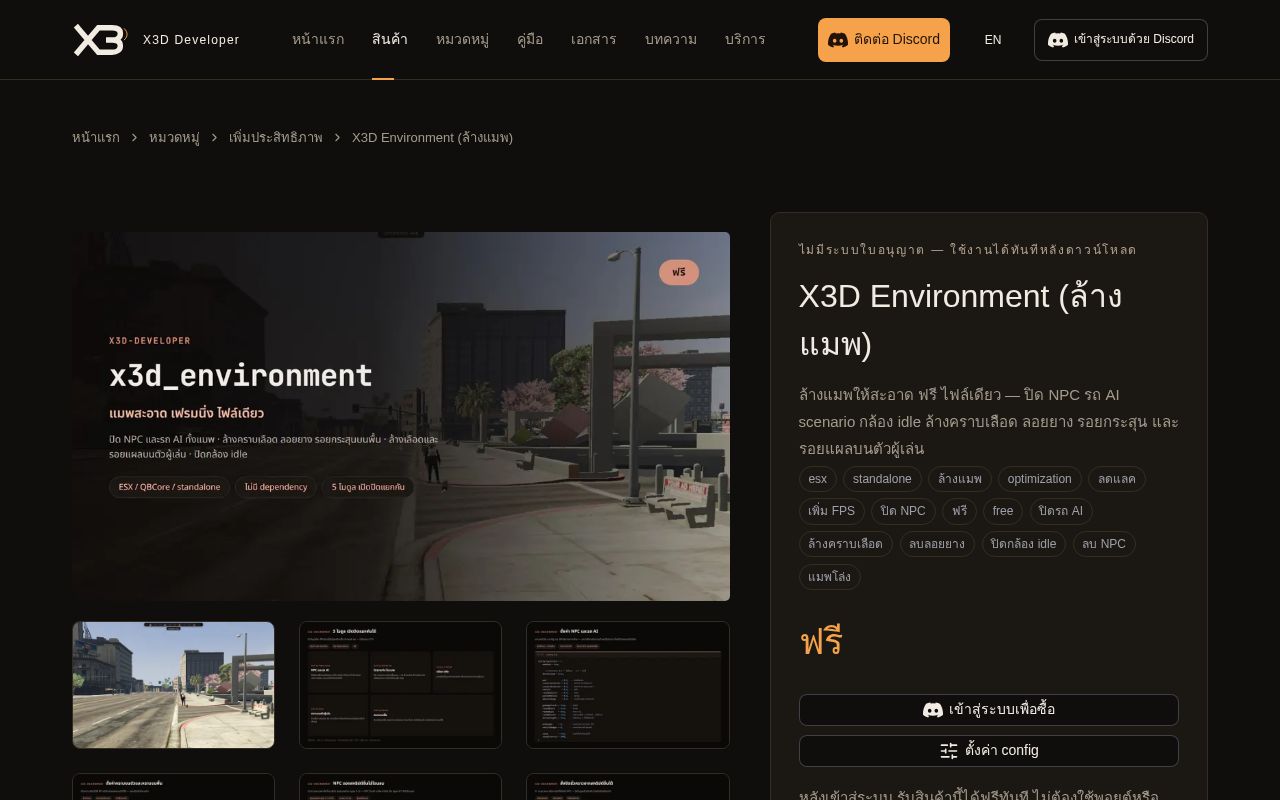Click the ล้างคราบเลือด tag

click(x=846, y=544)
